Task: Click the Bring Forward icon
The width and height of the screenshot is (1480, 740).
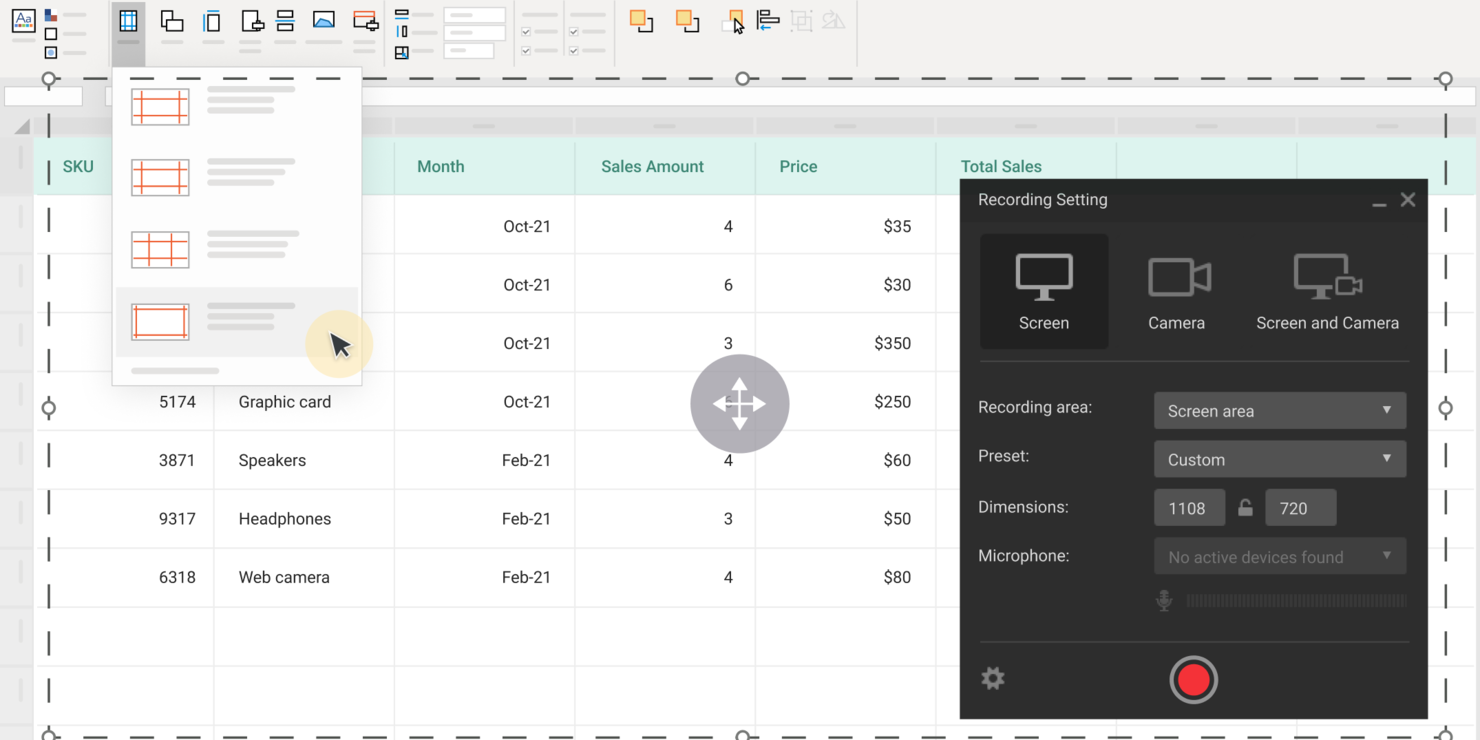Action: pyautogui.click(x=642, y=21)
